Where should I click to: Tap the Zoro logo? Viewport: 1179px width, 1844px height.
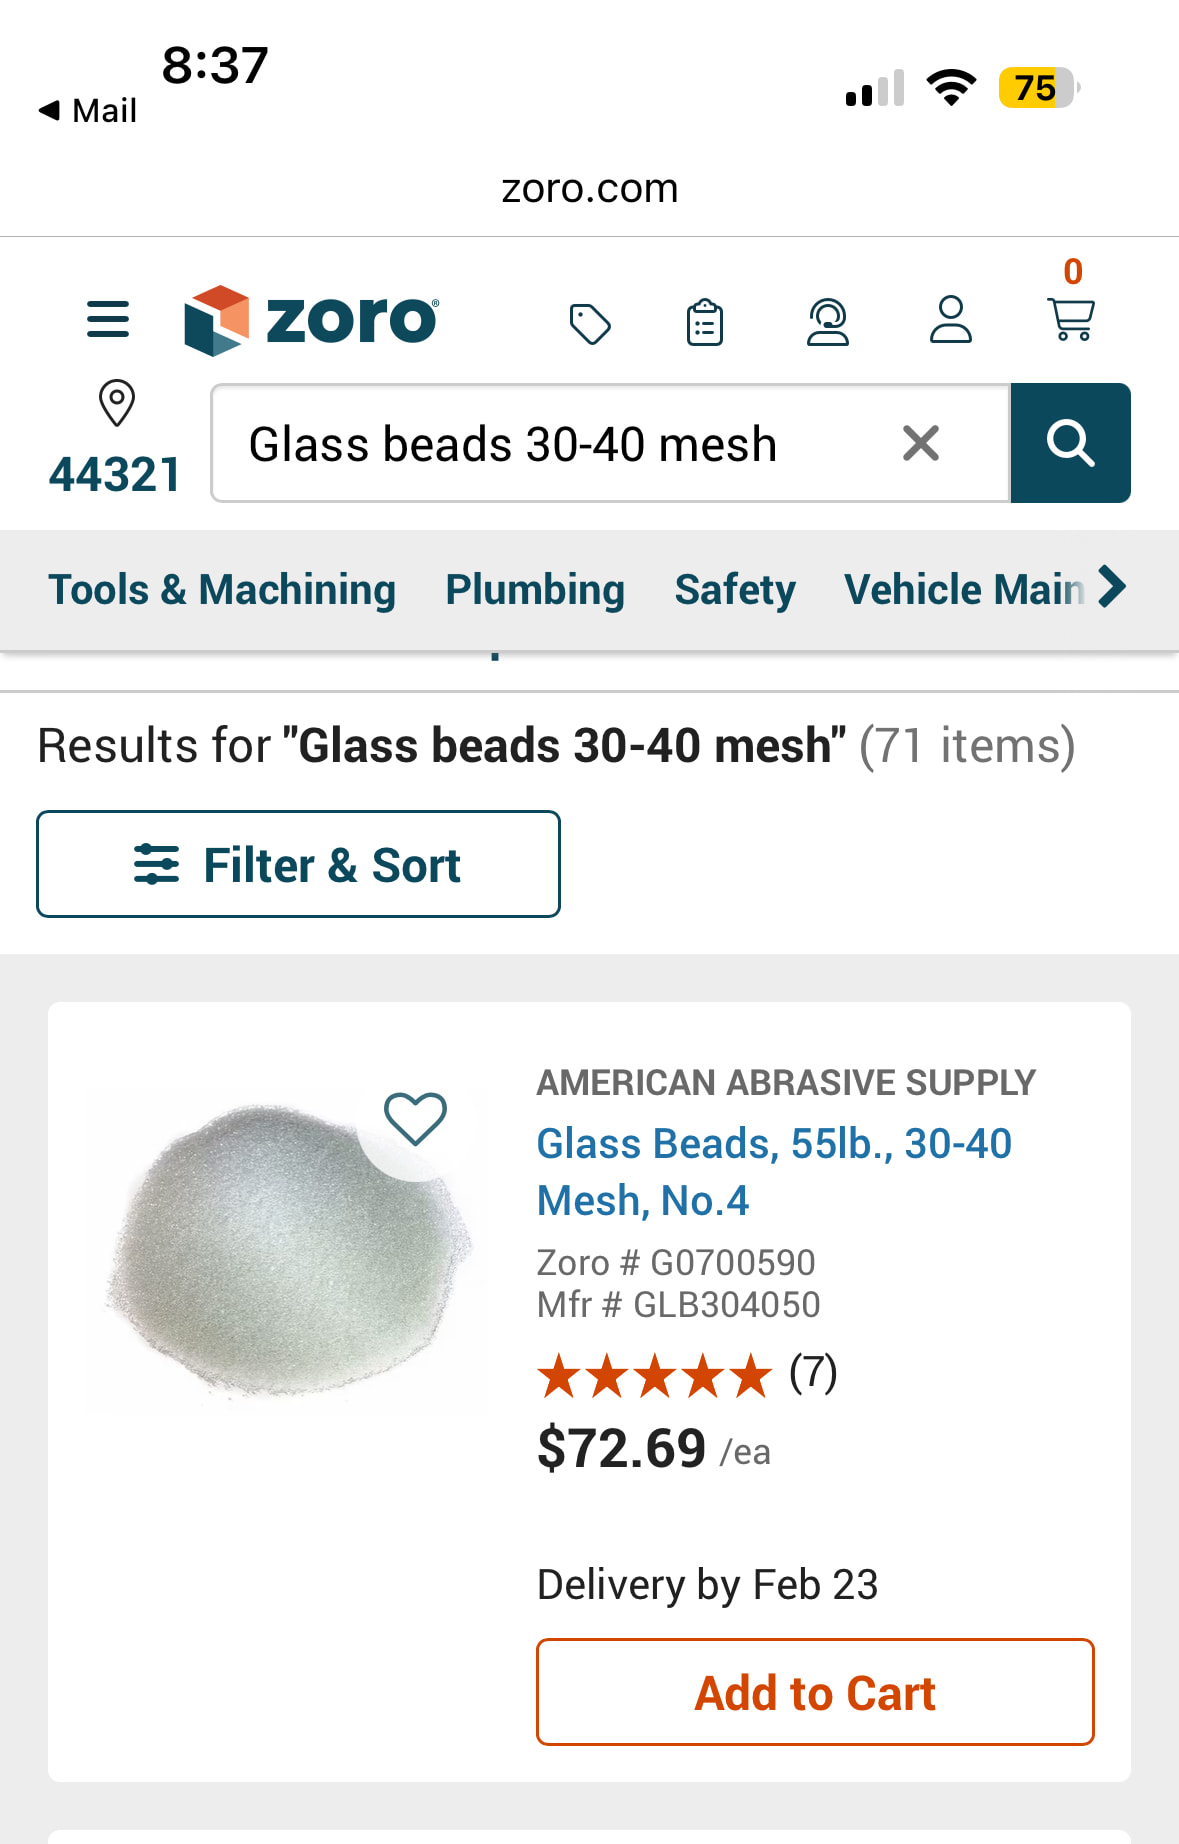(x=311, y=320)
